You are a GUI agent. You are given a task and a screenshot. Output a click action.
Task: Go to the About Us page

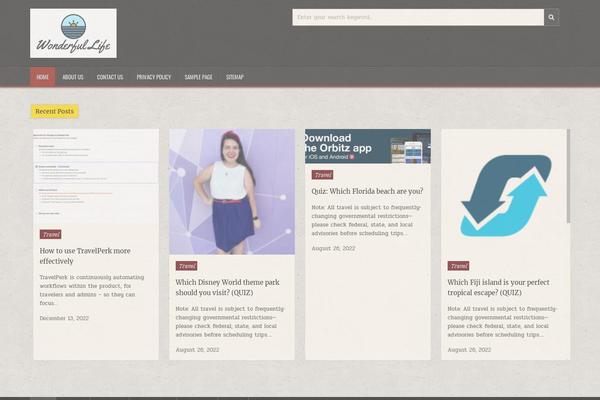pos(73,77)
